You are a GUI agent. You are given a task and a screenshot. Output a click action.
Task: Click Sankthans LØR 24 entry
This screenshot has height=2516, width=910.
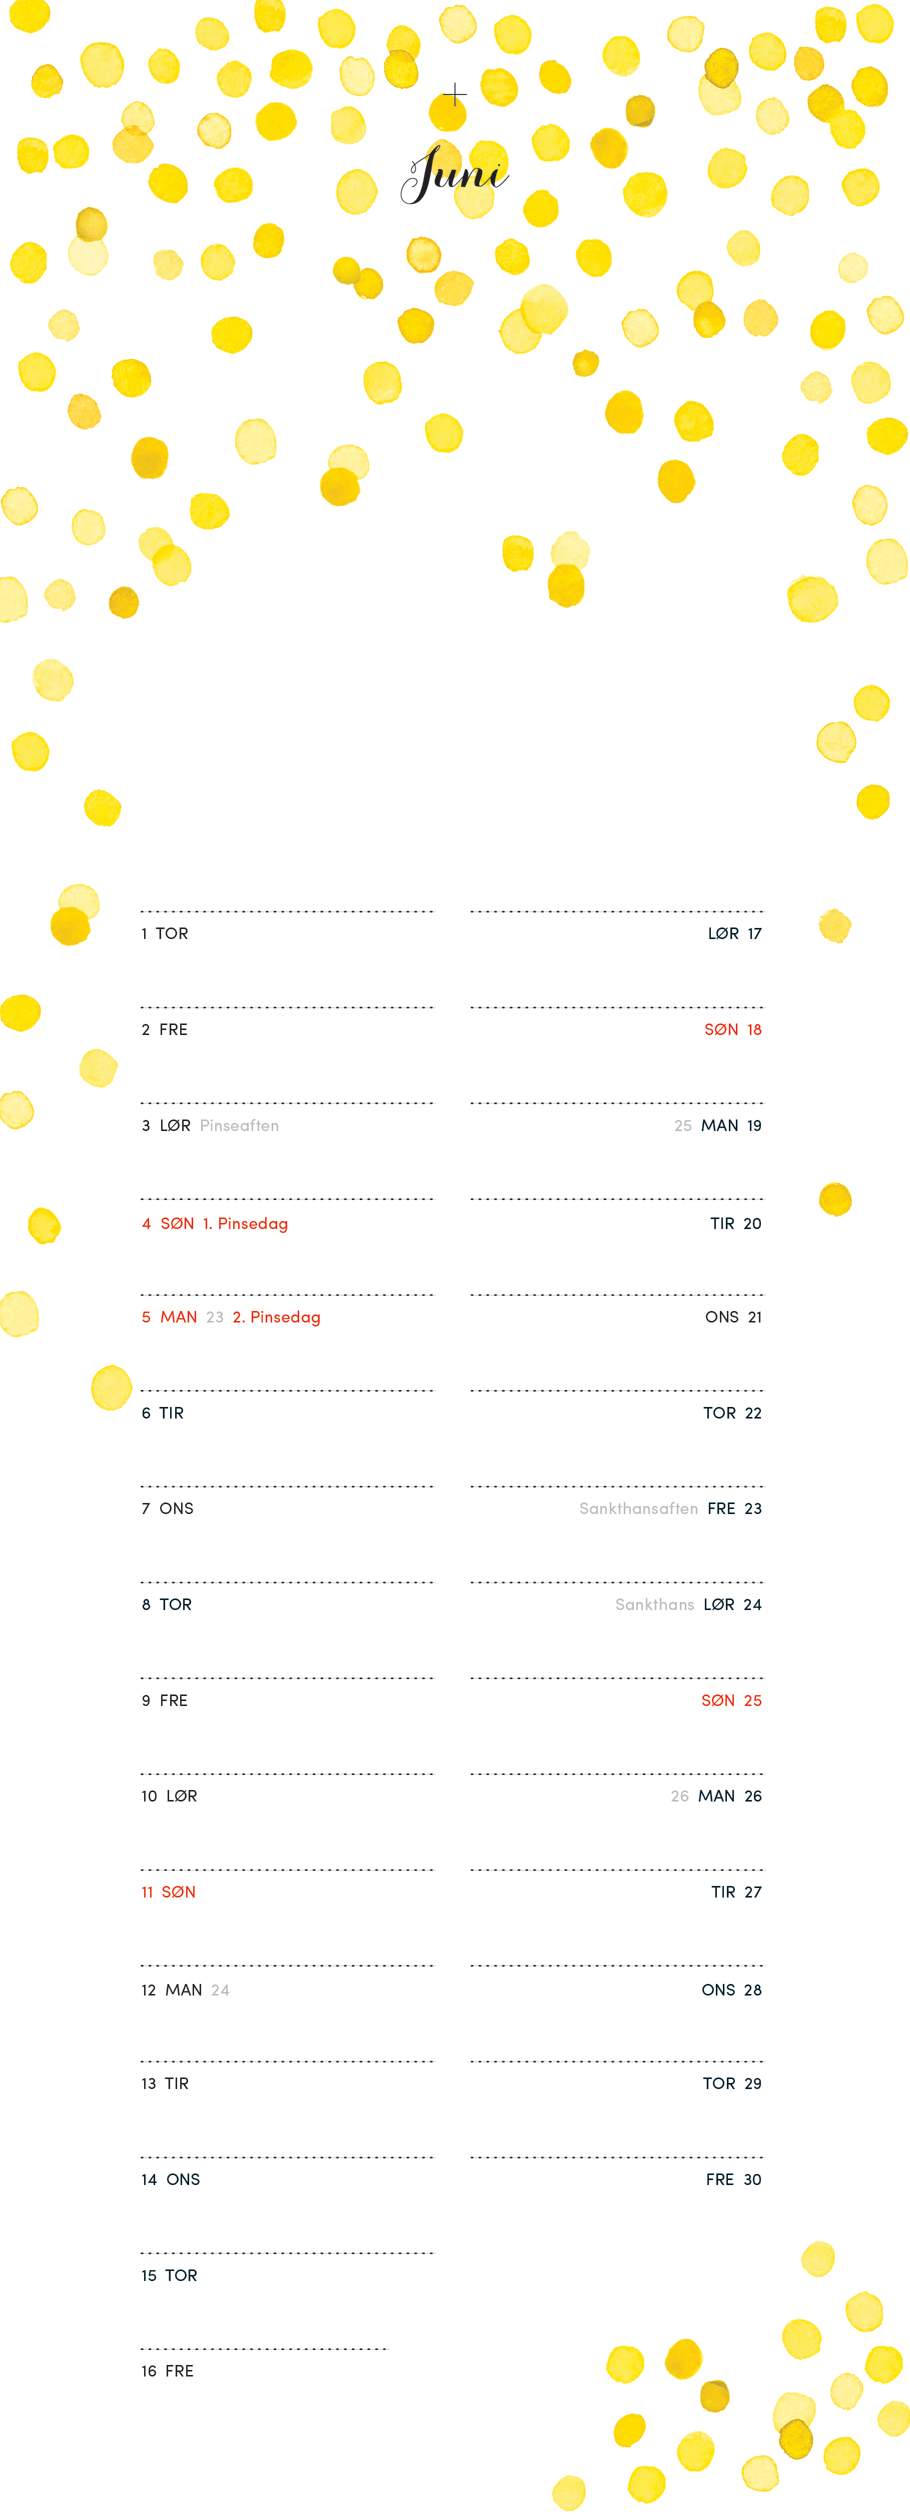point(688,1604)
